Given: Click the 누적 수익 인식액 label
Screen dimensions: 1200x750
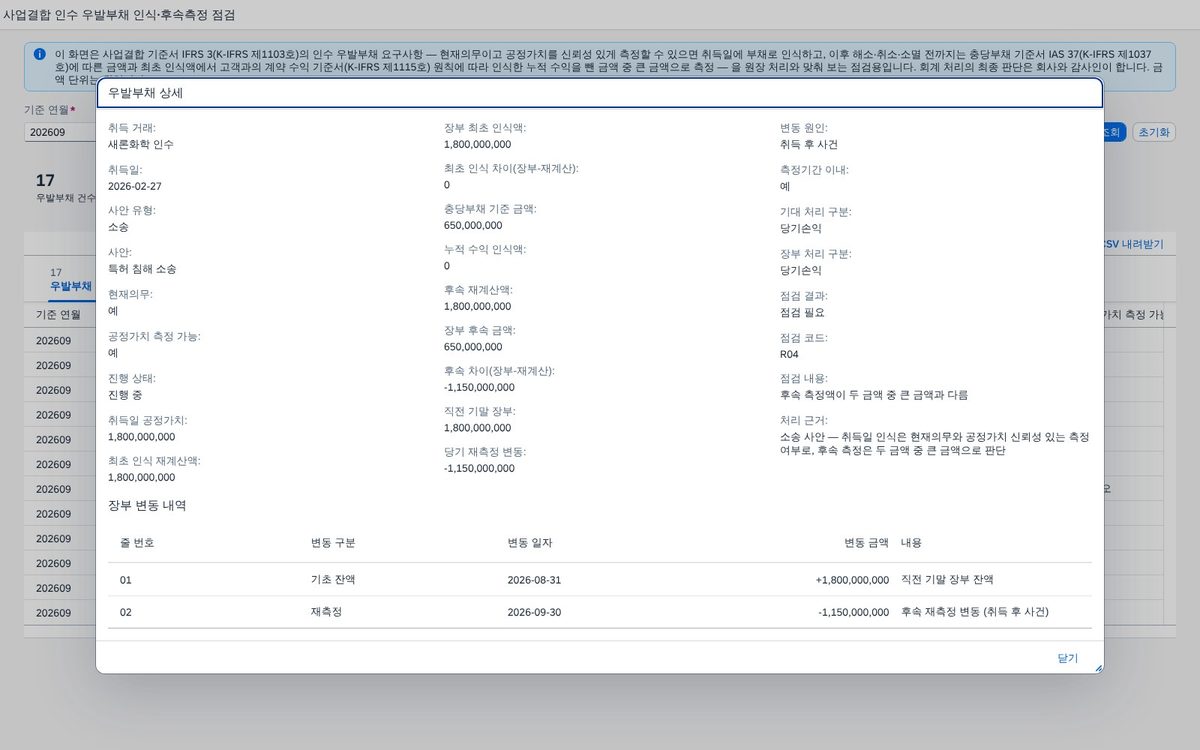Looking at the screenshot, I should click(485, 249).
